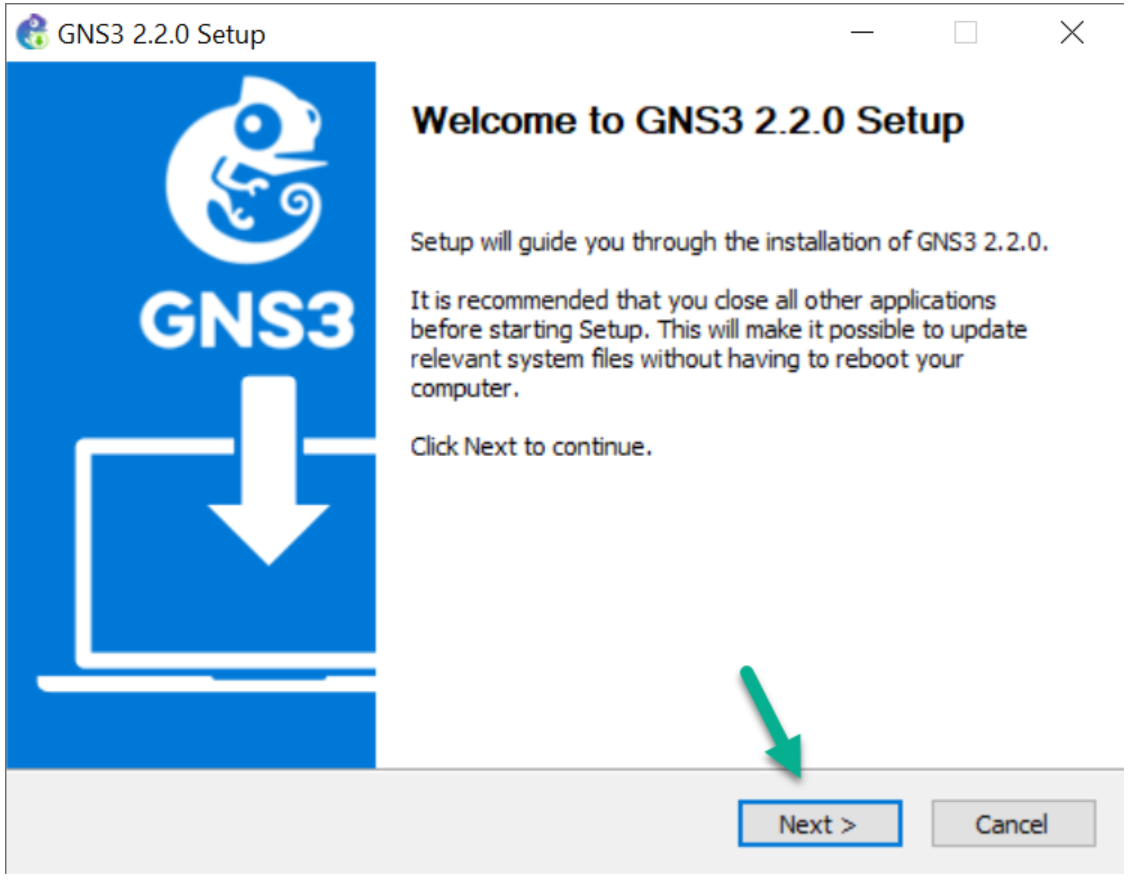This screenshot has width=1130, height=892.
Task: Click the GNS3 chameleon logo
Action: click(246, 169)
